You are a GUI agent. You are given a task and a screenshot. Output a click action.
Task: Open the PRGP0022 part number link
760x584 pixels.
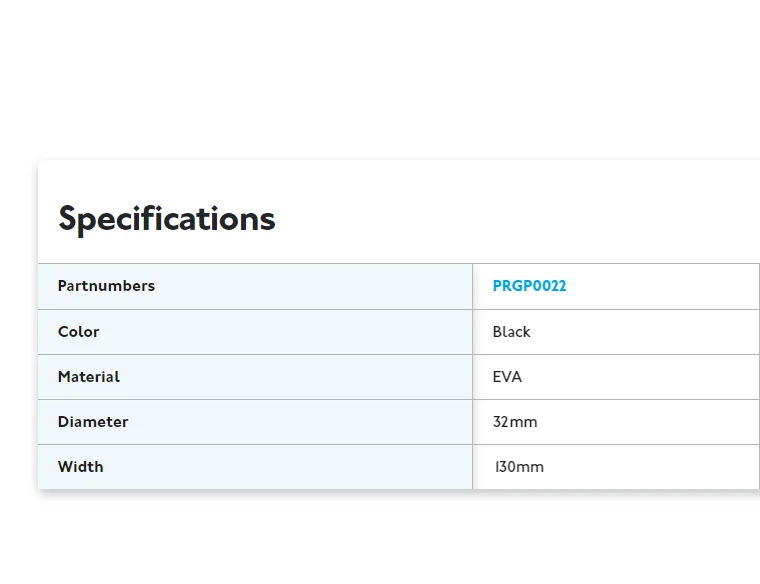(x=529, y=286)
